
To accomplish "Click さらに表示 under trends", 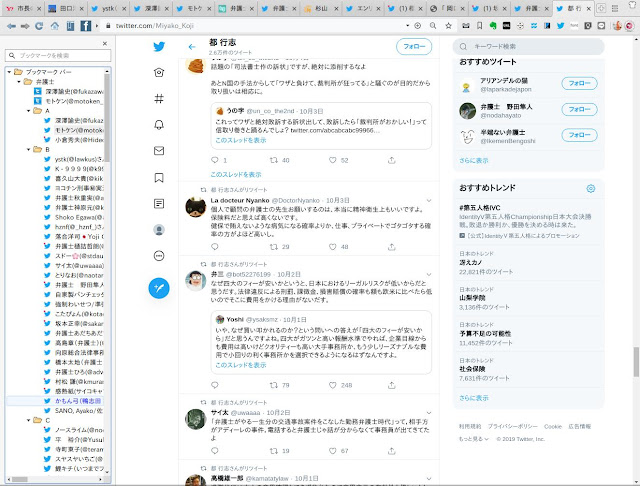I will click(473, 398).
